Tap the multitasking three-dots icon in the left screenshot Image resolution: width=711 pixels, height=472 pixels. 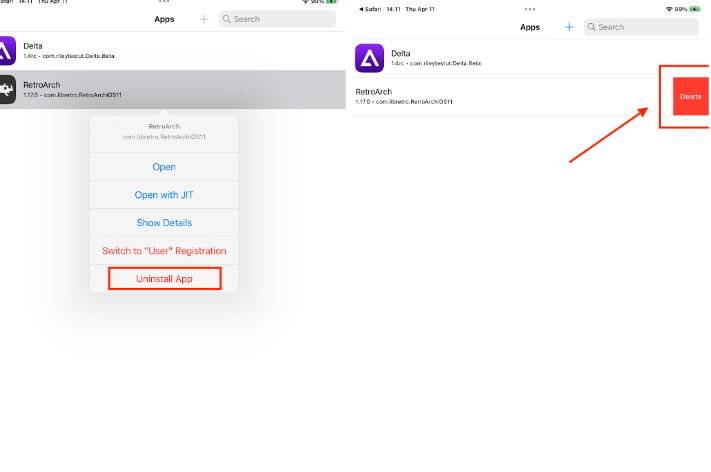coord(164,2)
